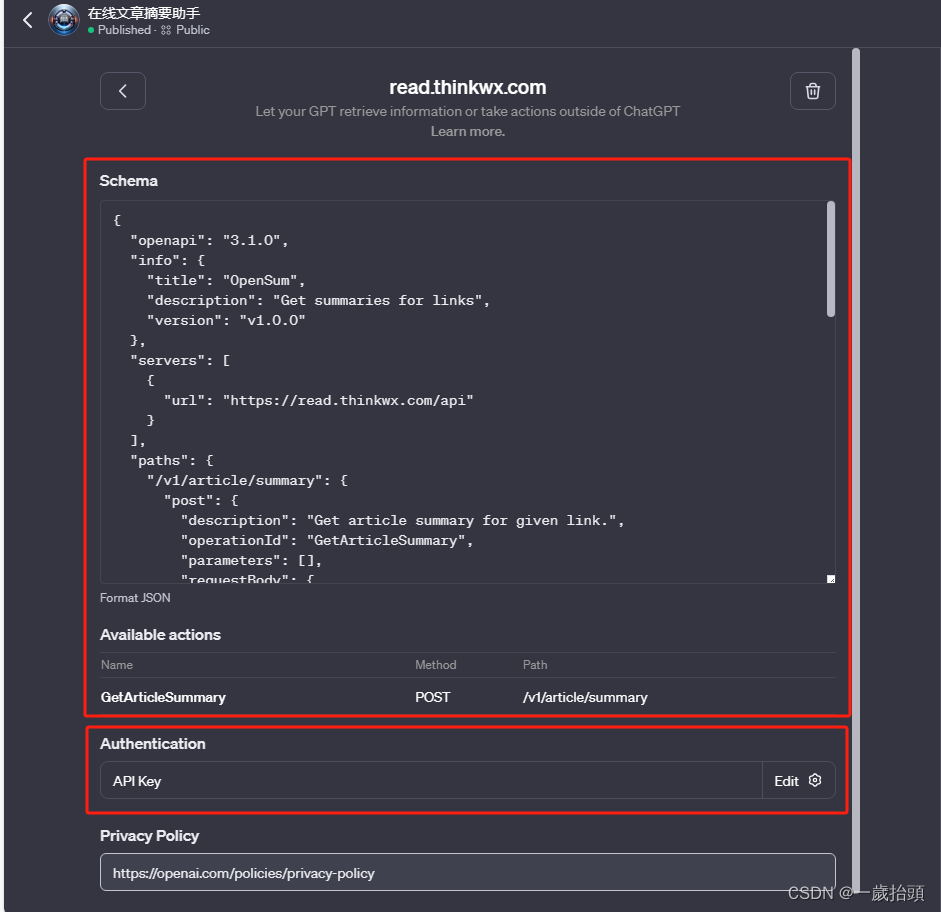Click the schema textarea resize handle
The width and height of the screenshot is (941, 912).
831,579
